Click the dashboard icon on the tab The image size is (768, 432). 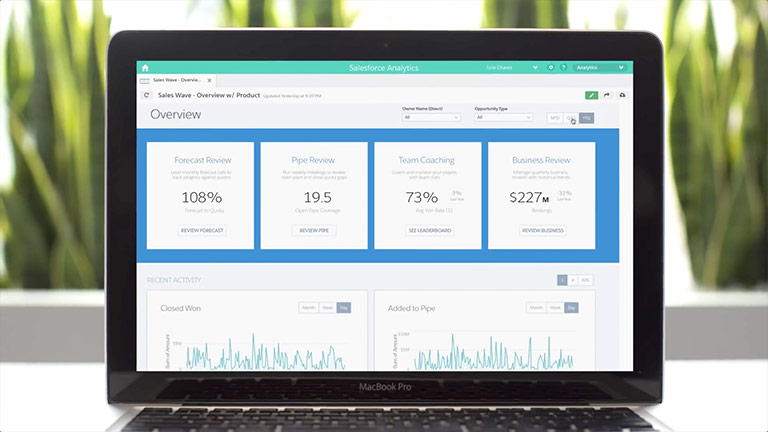(144, 80)
